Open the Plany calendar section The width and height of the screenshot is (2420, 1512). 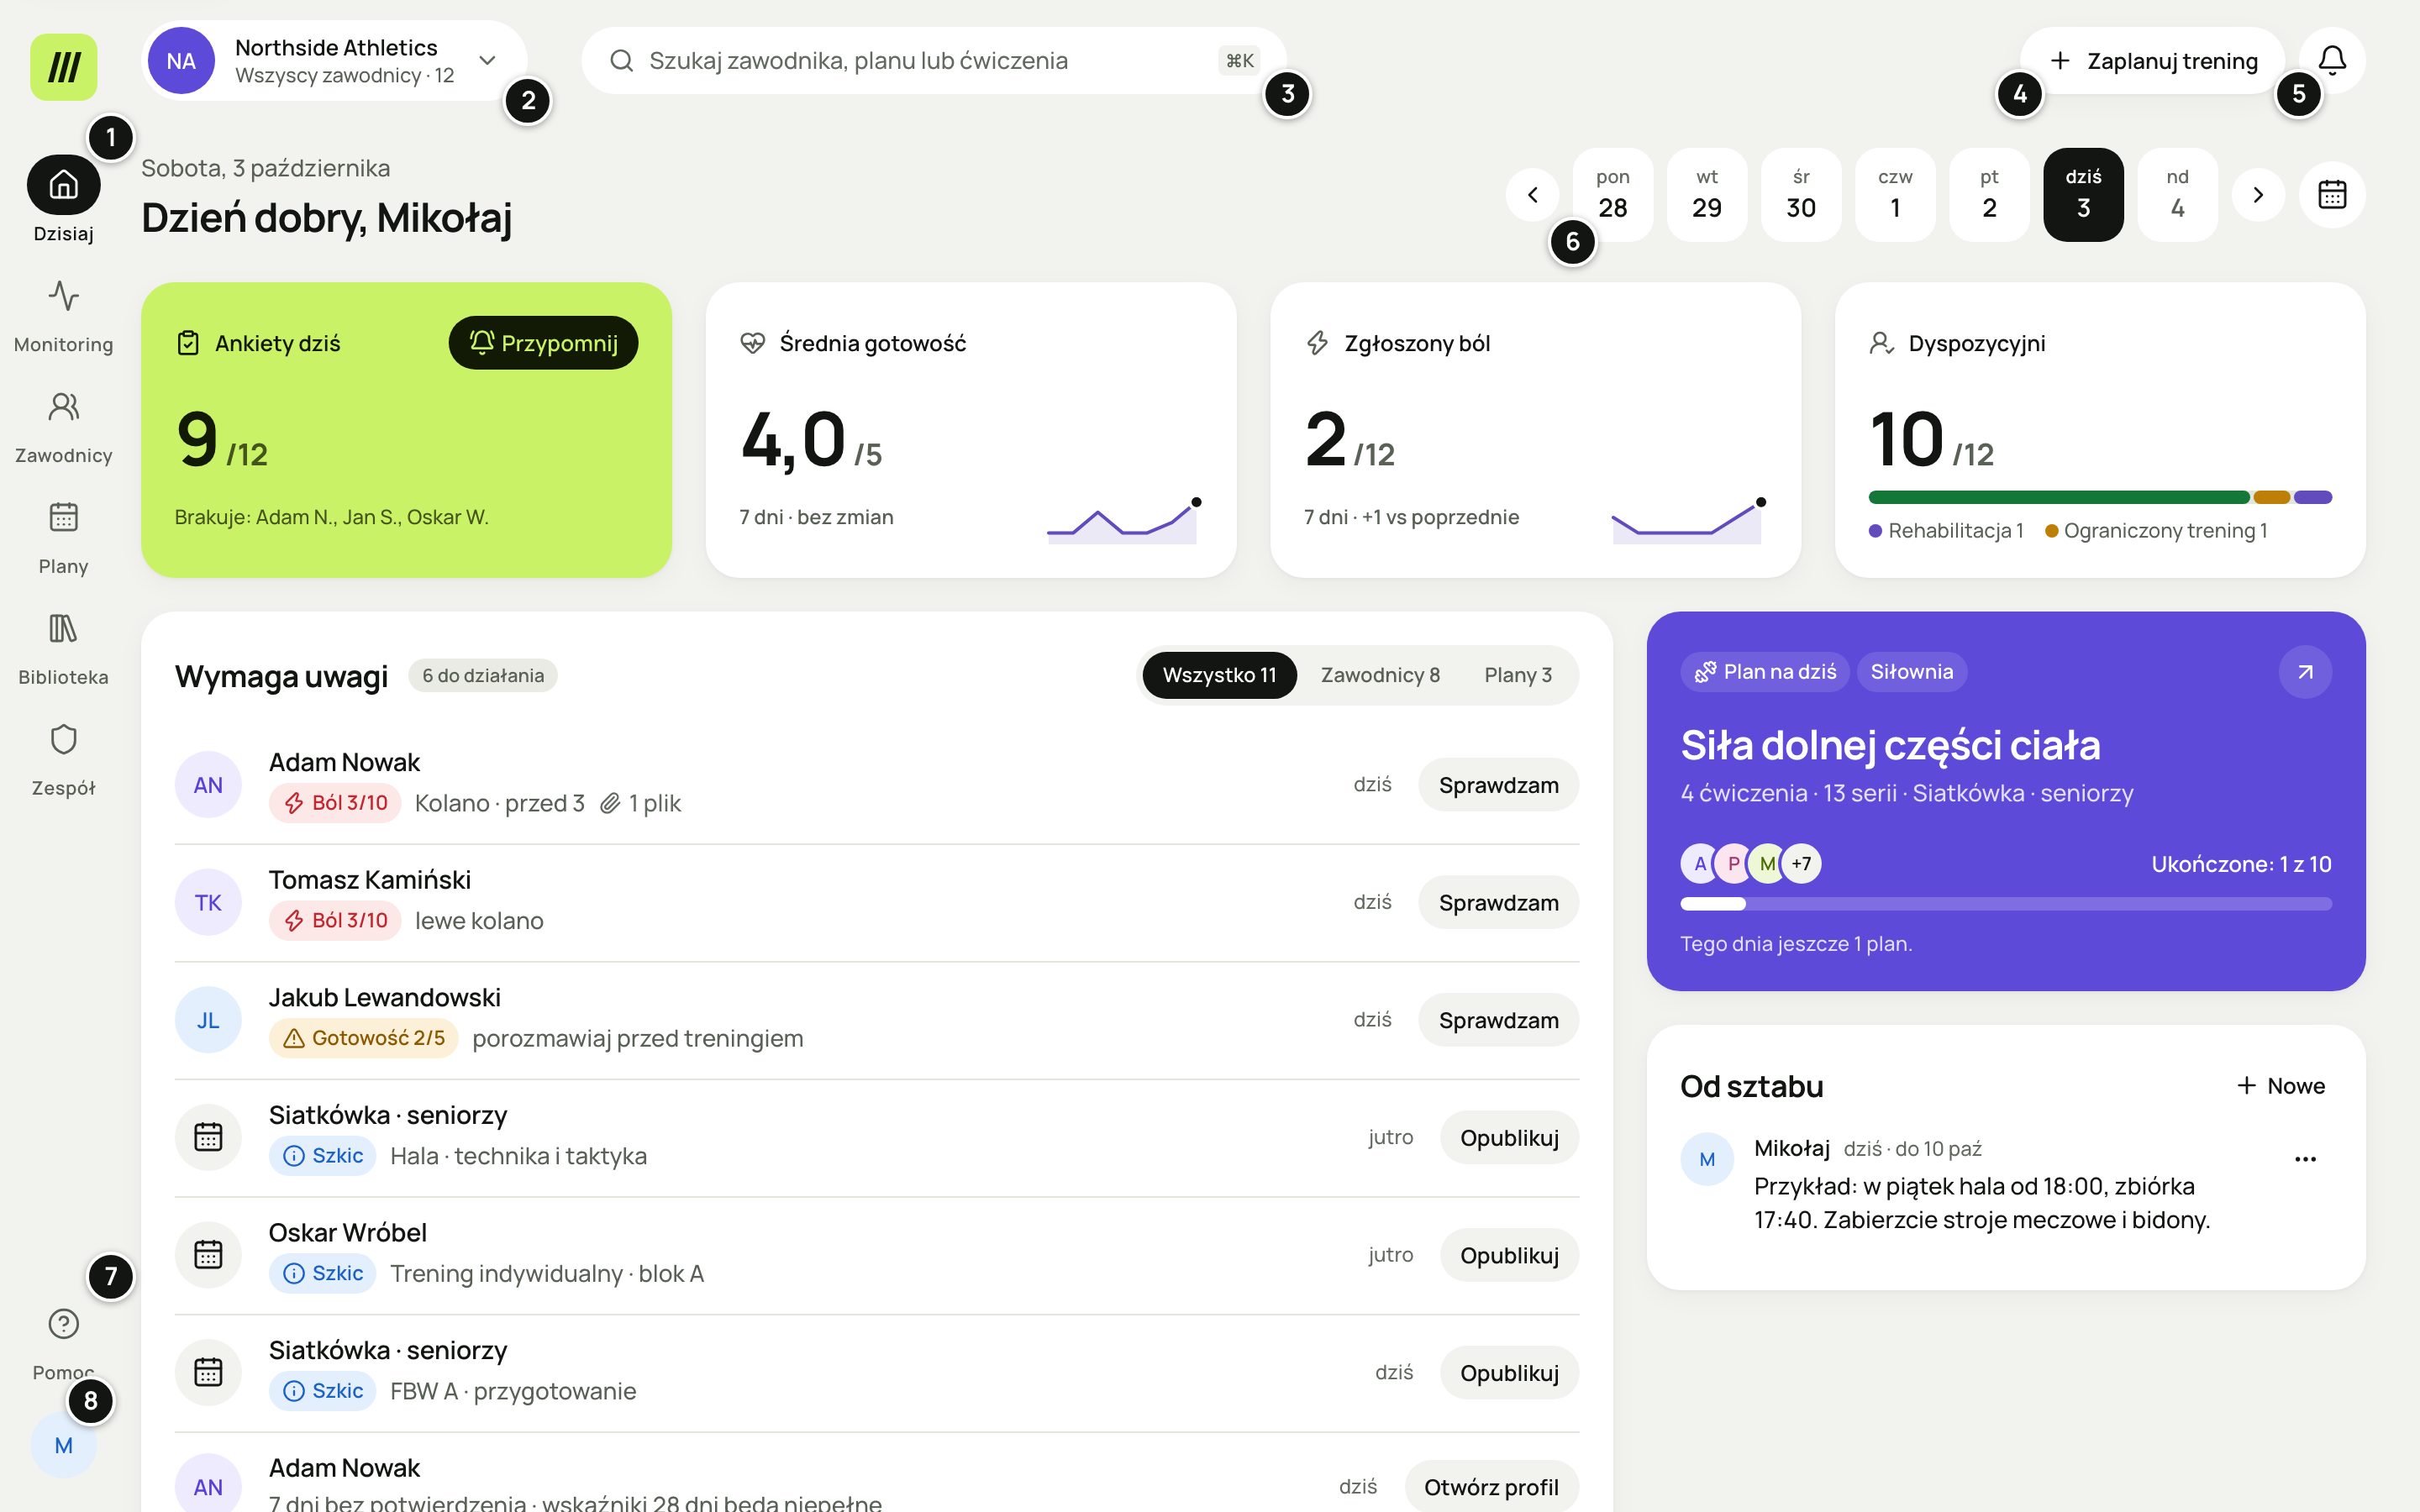point(63,538)
